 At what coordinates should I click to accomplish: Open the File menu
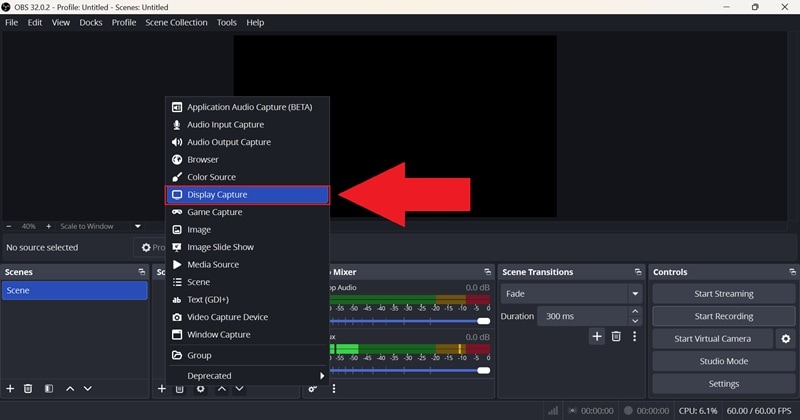(x=11, y=22)
